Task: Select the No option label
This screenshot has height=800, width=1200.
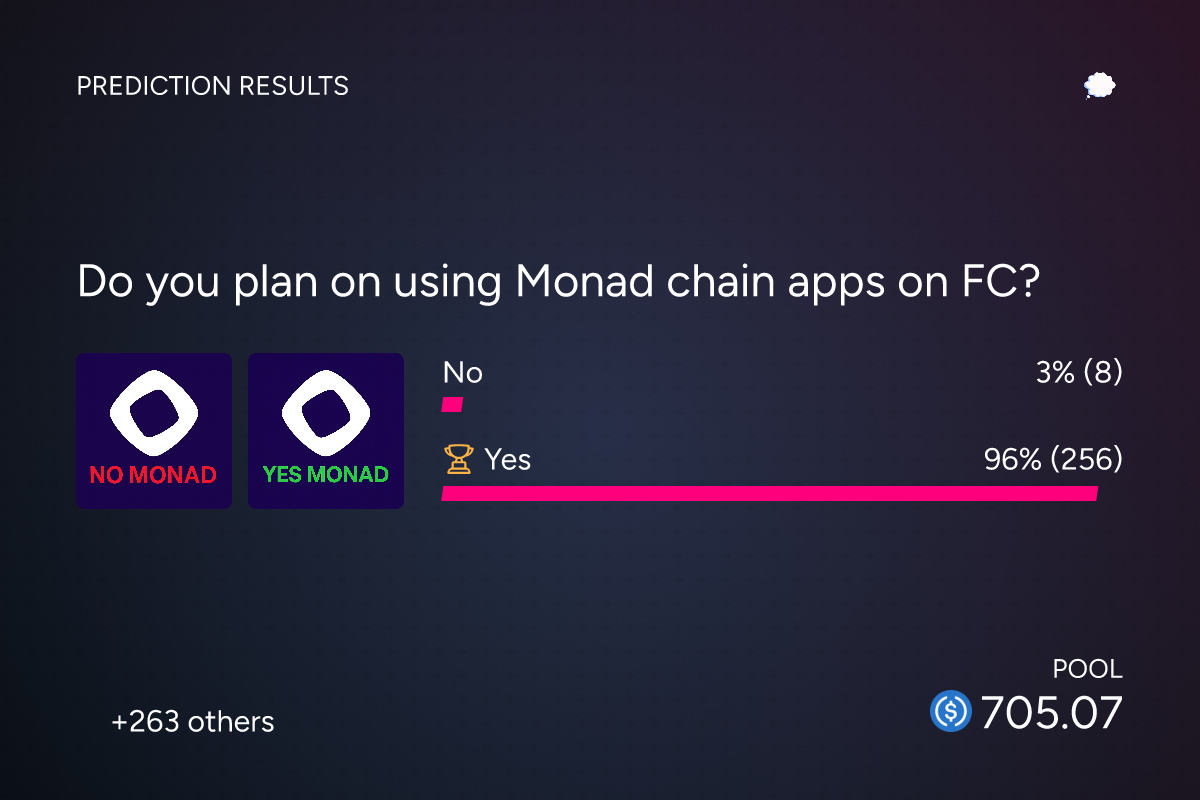Action: click(463, 373)
